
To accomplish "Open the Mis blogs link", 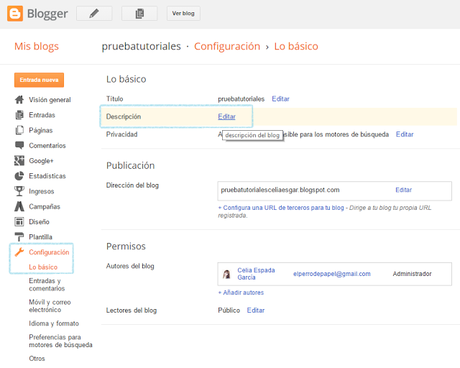I will click(36, 46).
